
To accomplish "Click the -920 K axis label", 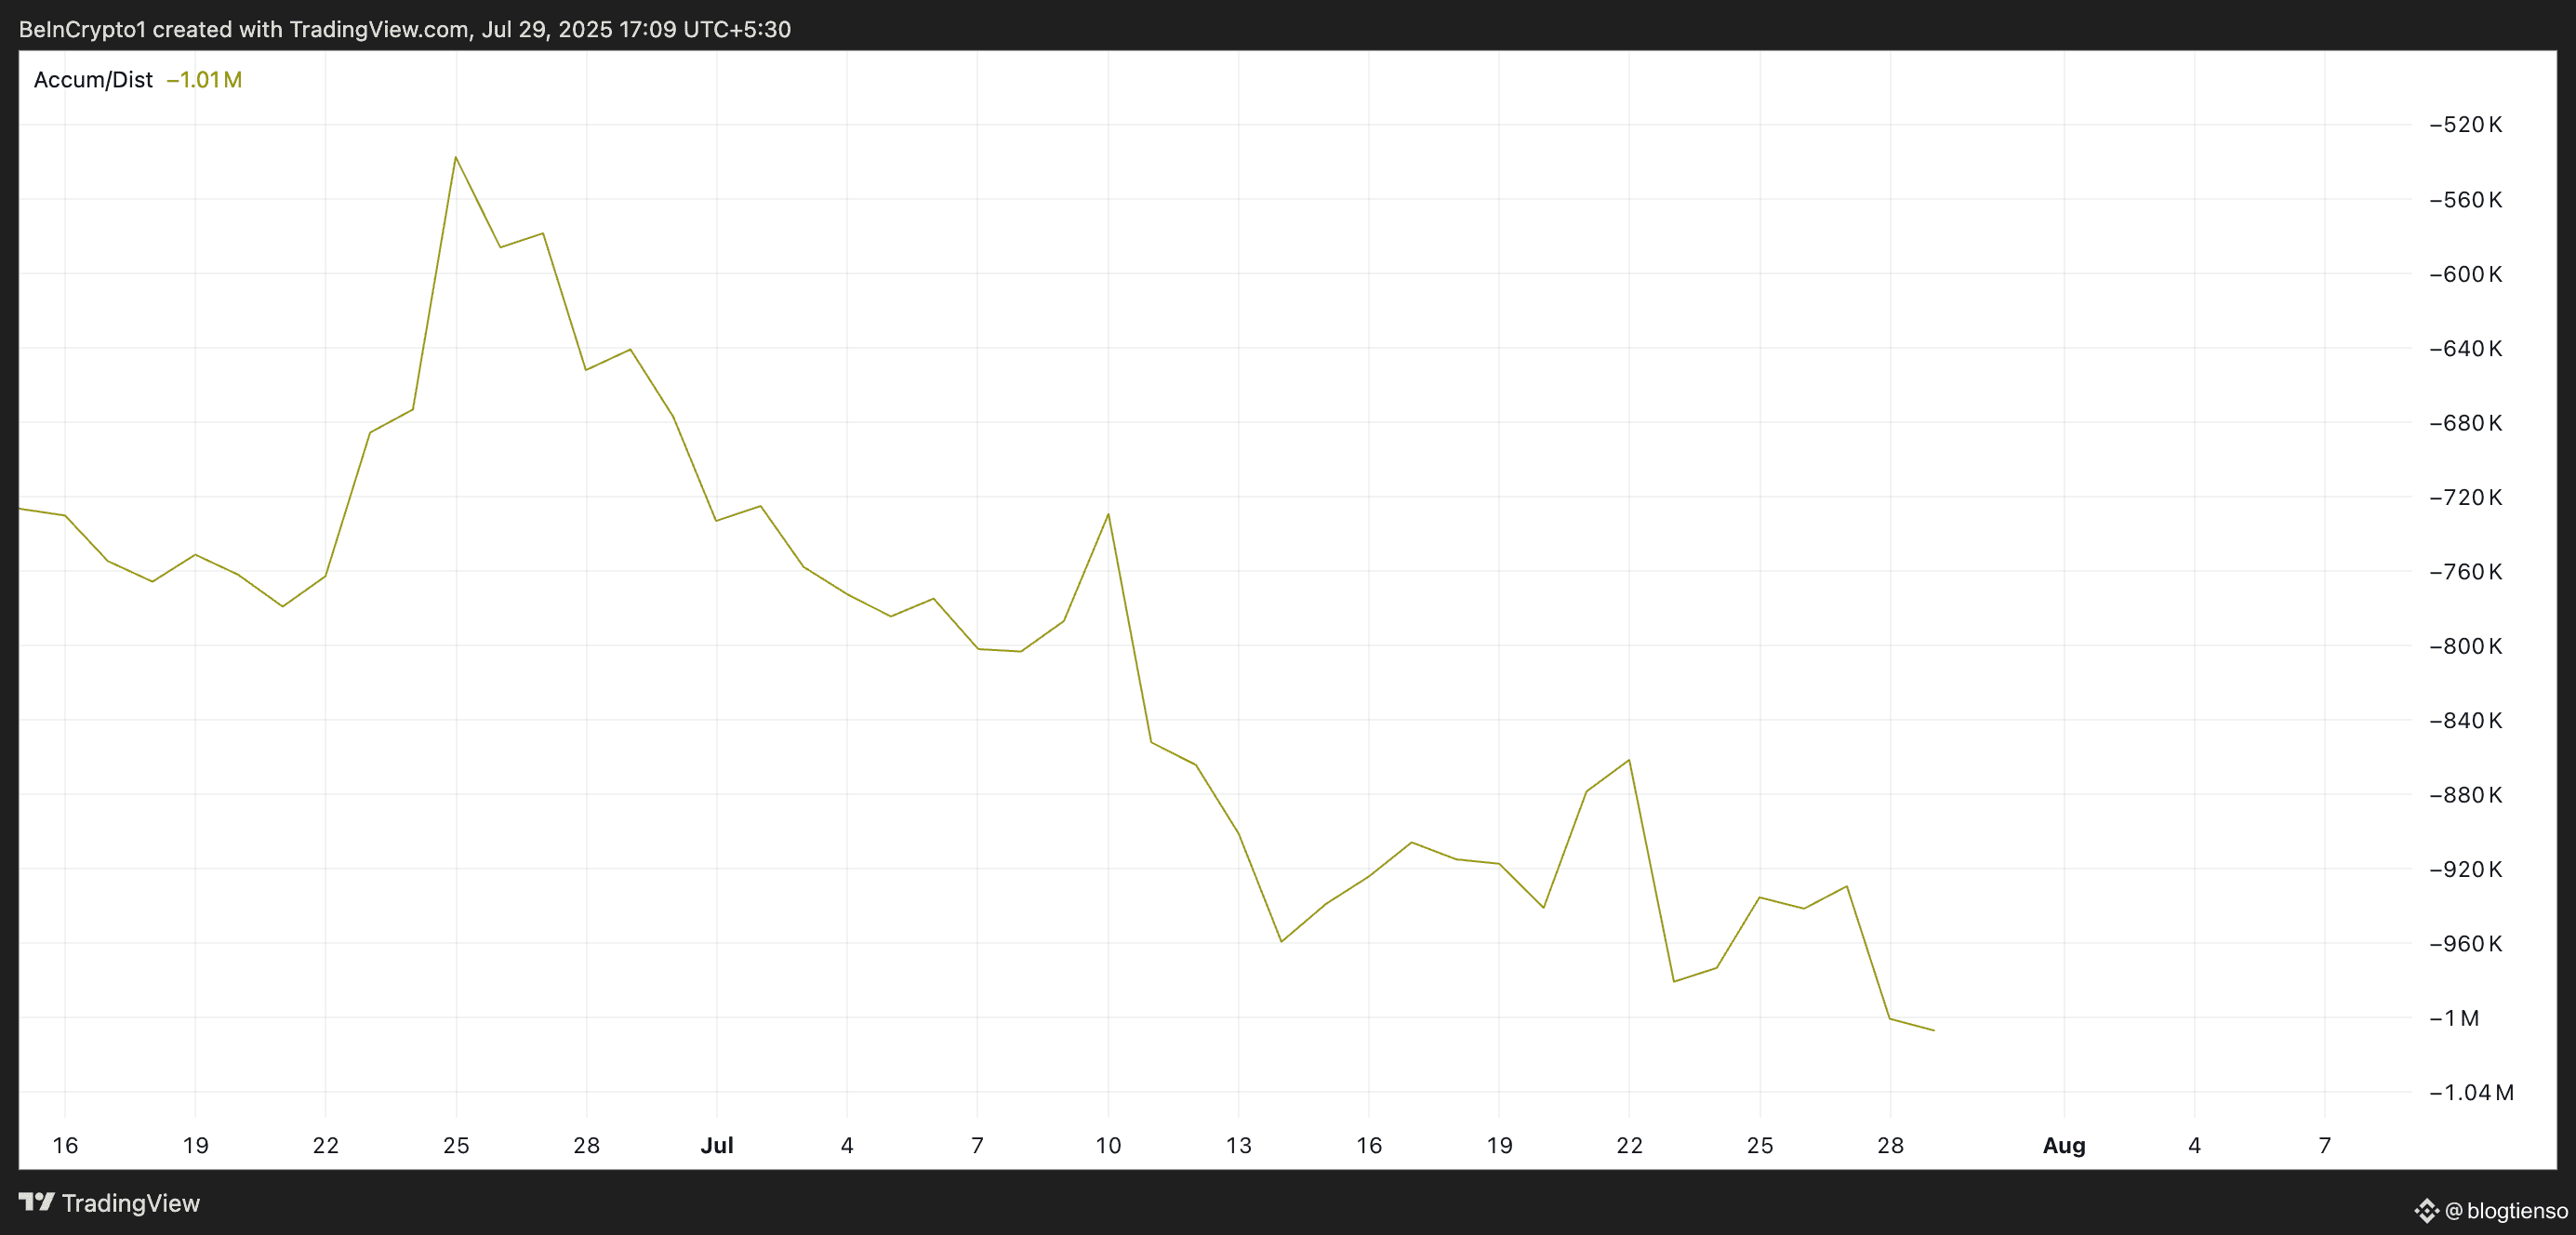I will (2466, 870).
